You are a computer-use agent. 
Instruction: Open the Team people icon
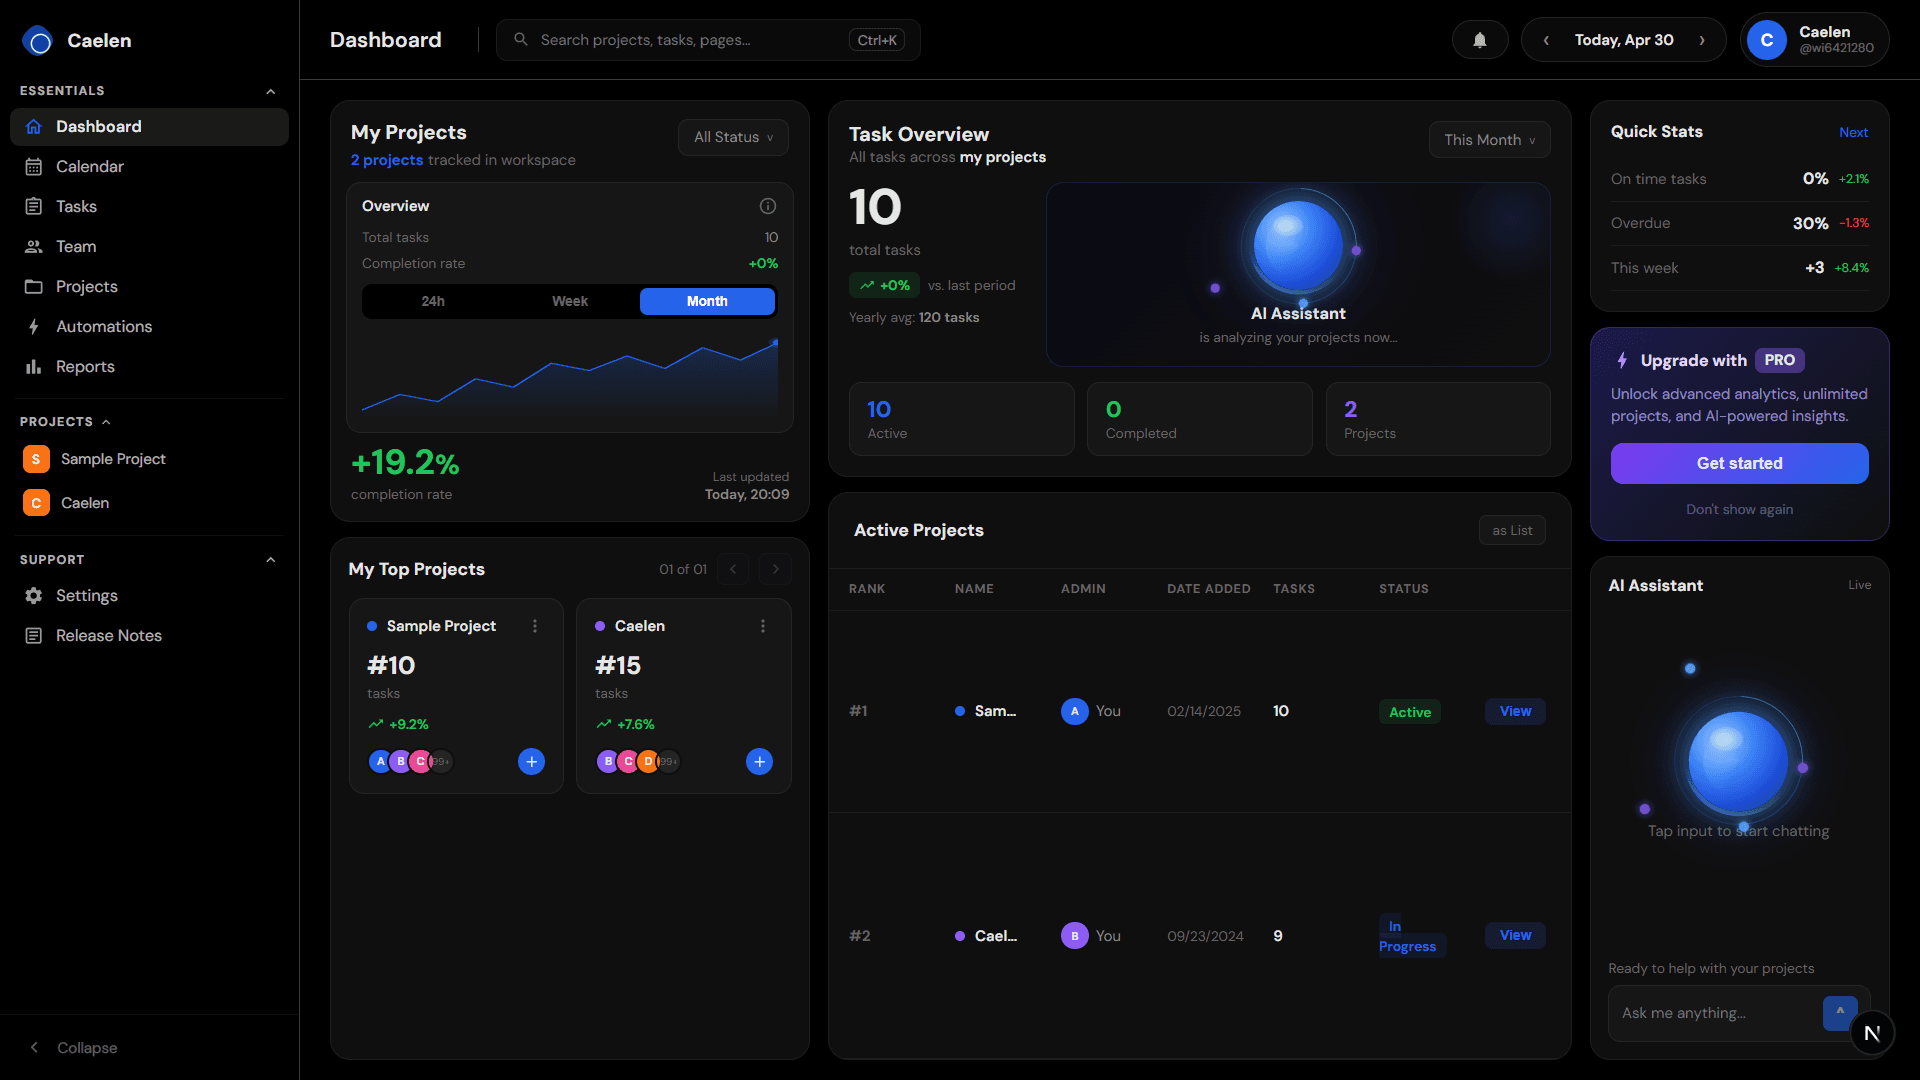click(34, 247)
